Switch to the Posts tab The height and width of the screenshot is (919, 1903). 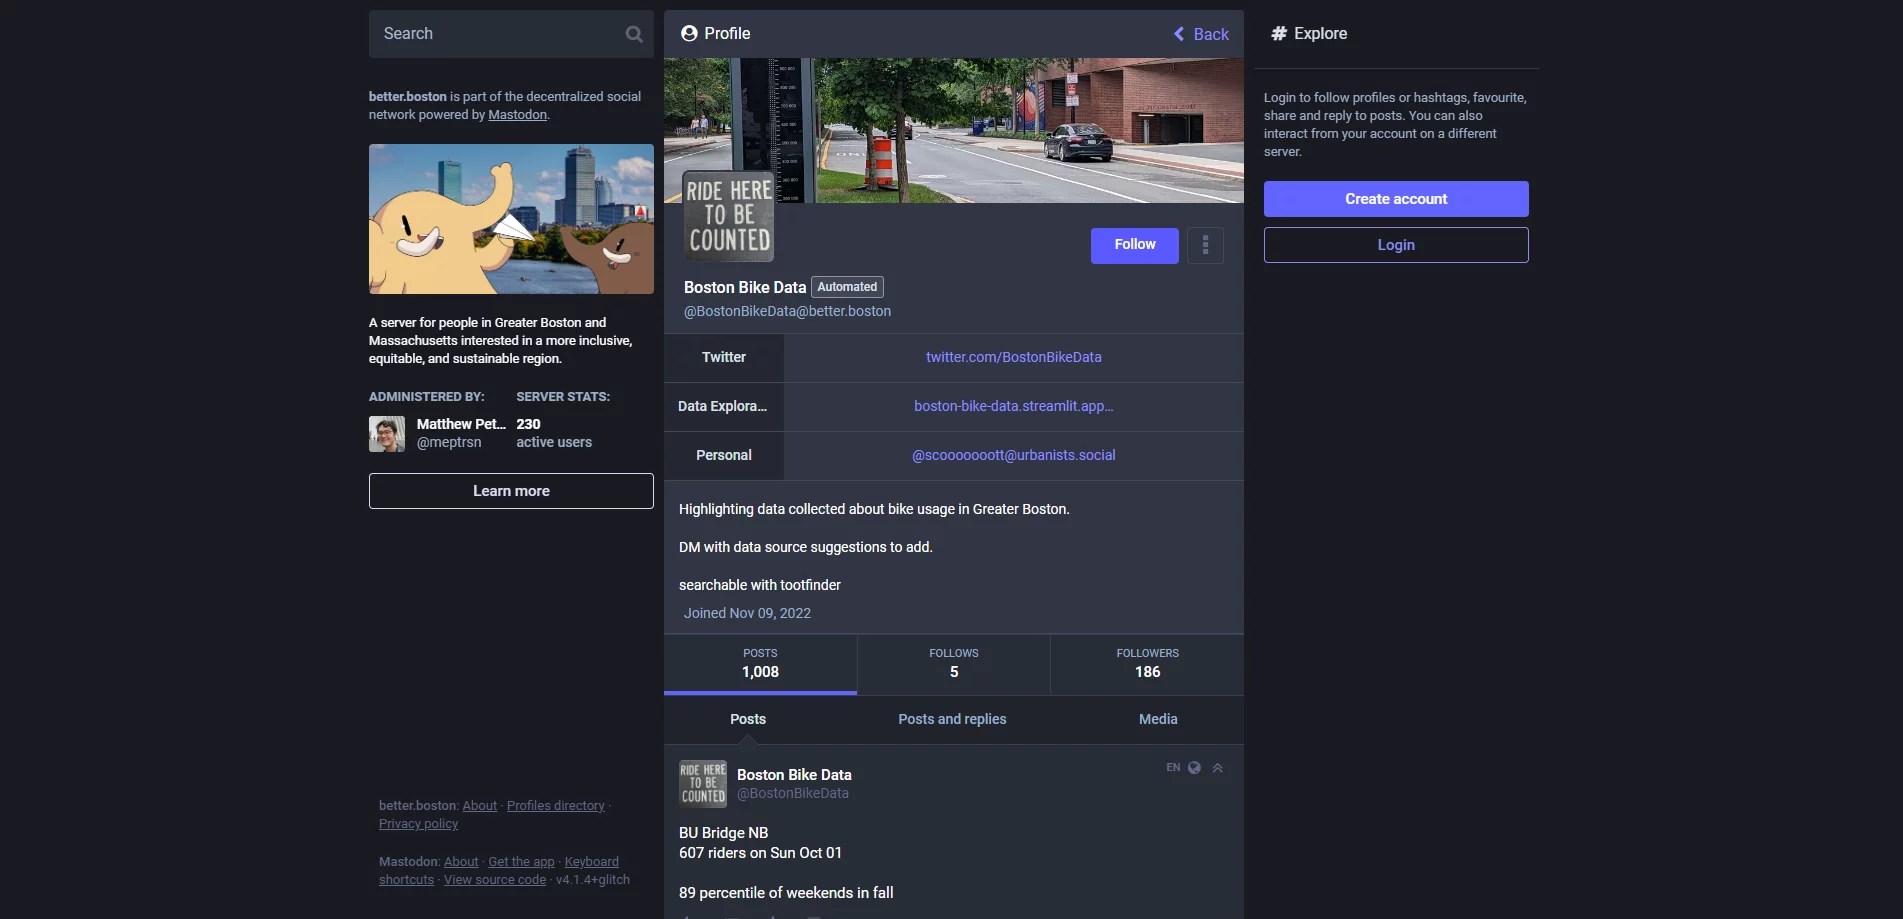click(x=748, y=719)
